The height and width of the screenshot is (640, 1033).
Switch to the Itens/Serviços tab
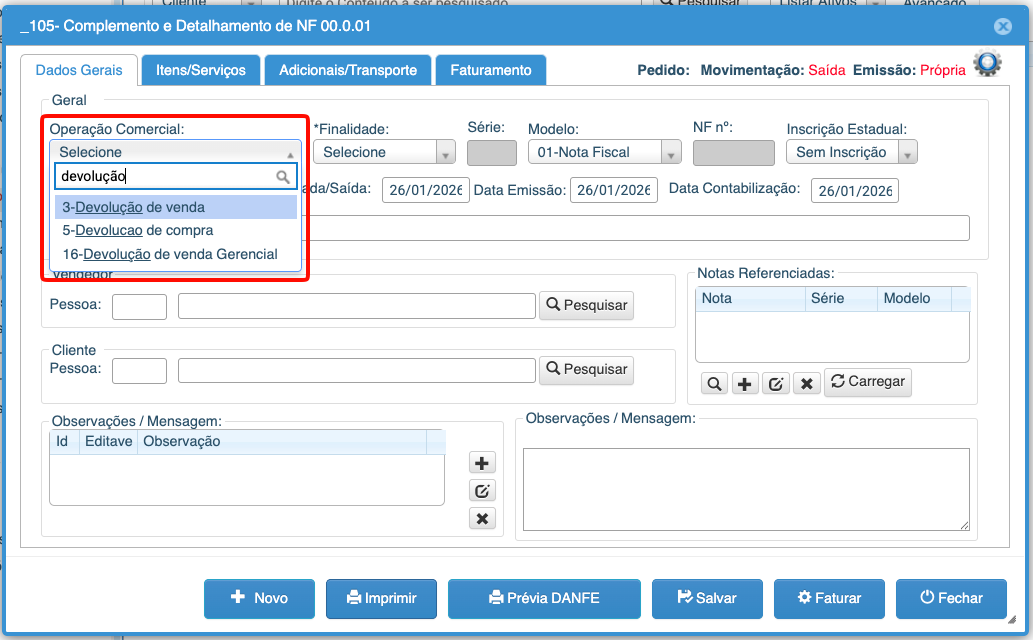click(x=200, y=70)
